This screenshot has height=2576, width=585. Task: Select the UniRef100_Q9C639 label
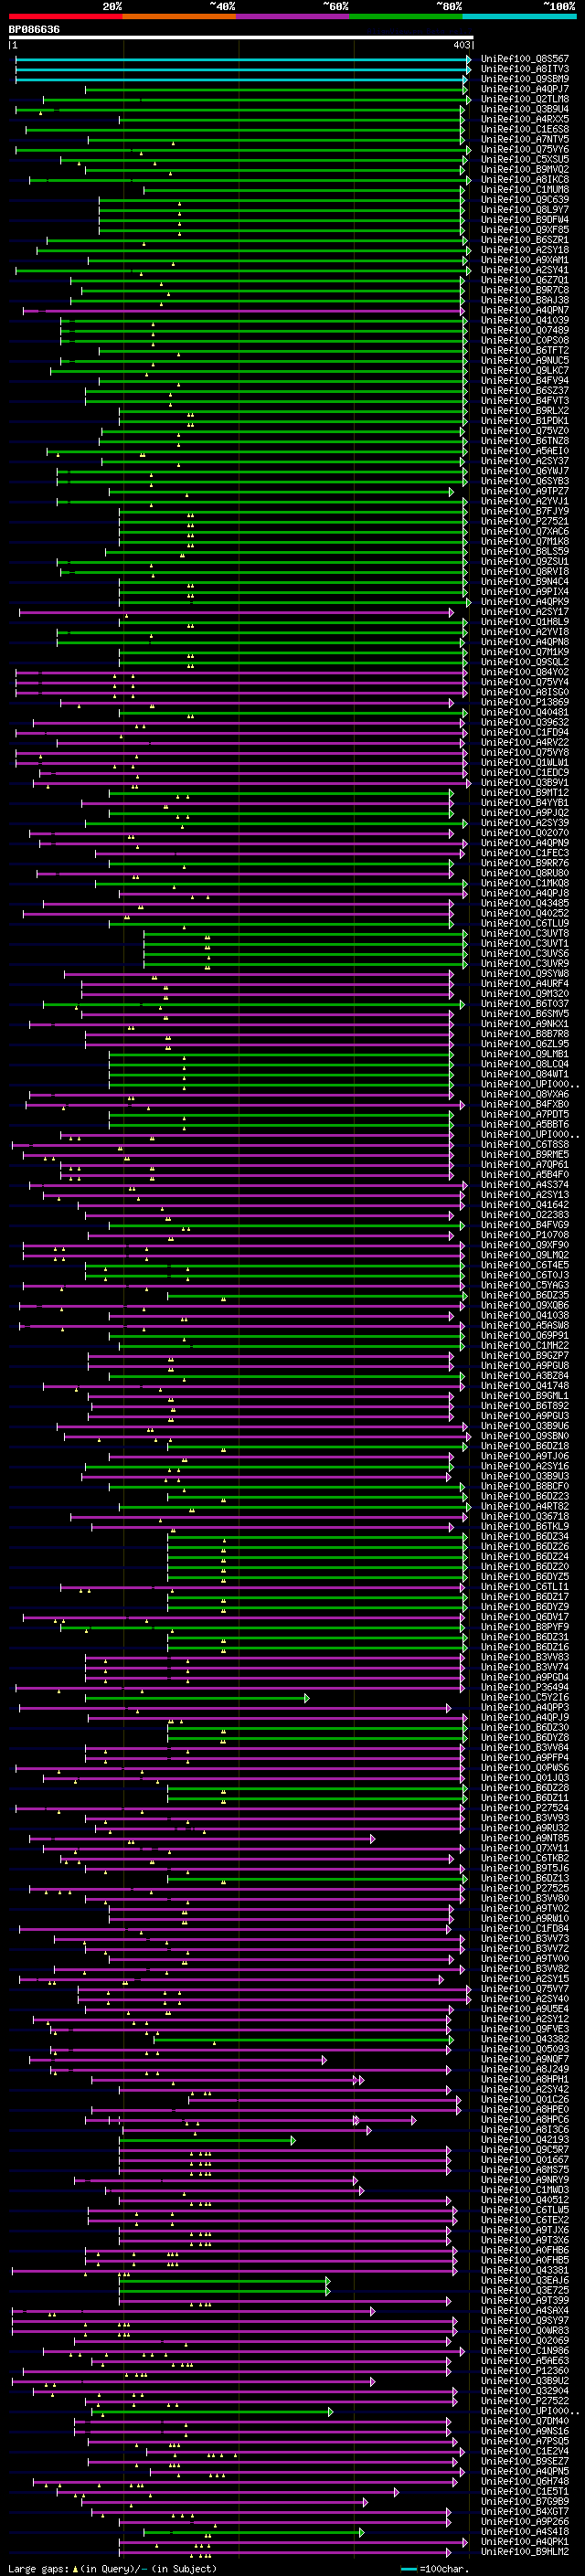(x=525, y=200)
